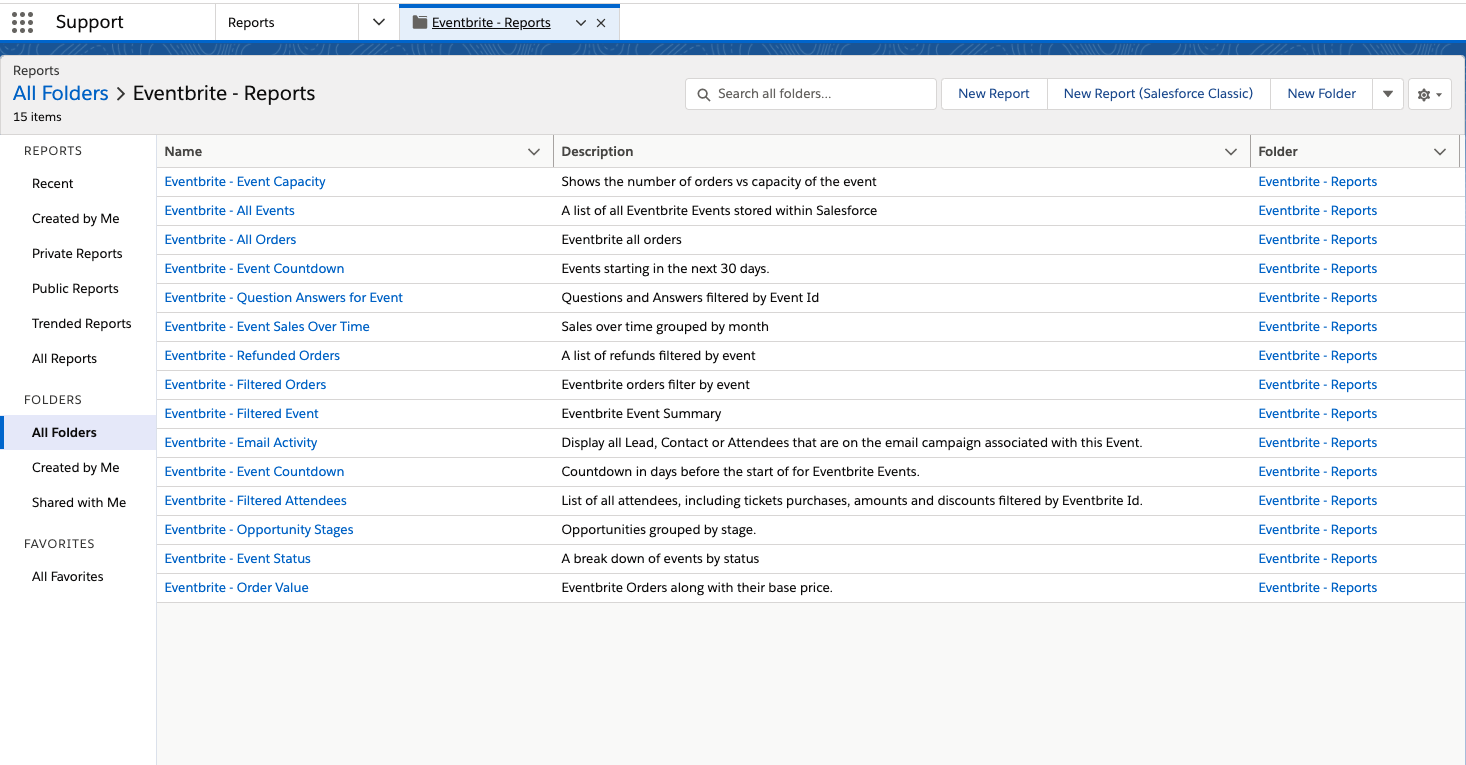Open Trended Reports in sidebar
Image resolution: width=1466 pixels, height=765 pixels.
point(82,324)
